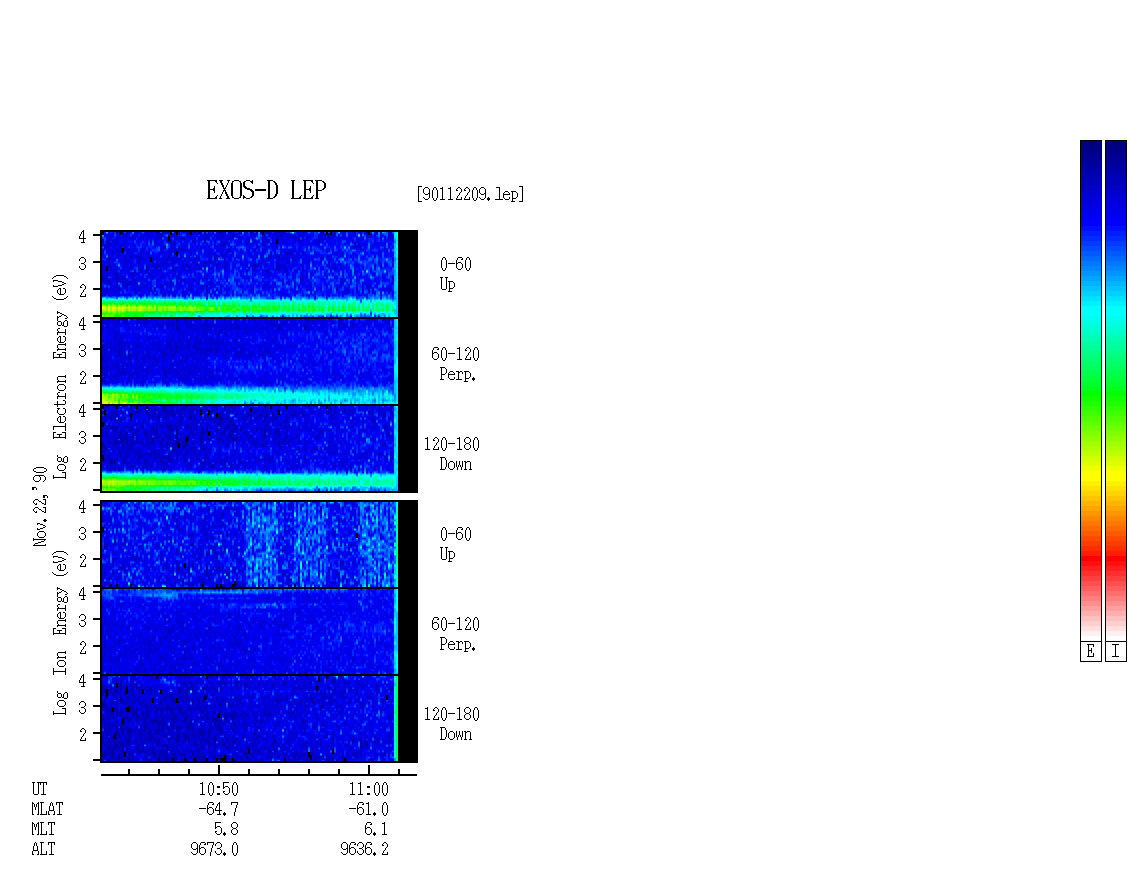Click the MLT value 5.8
Viewport: 1130px width, 875px height.
click(x=226, y=830)
